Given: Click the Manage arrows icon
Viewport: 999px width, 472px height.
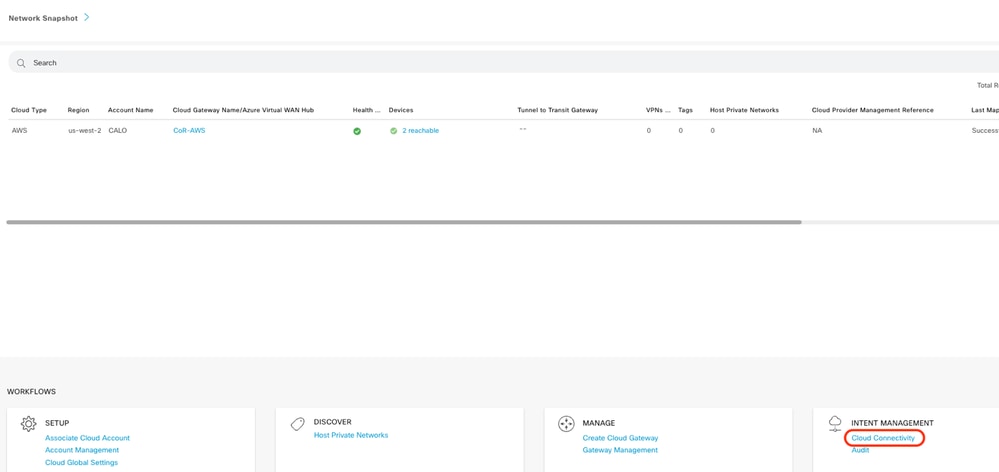Looking at the screenshot, I should 566,424.
